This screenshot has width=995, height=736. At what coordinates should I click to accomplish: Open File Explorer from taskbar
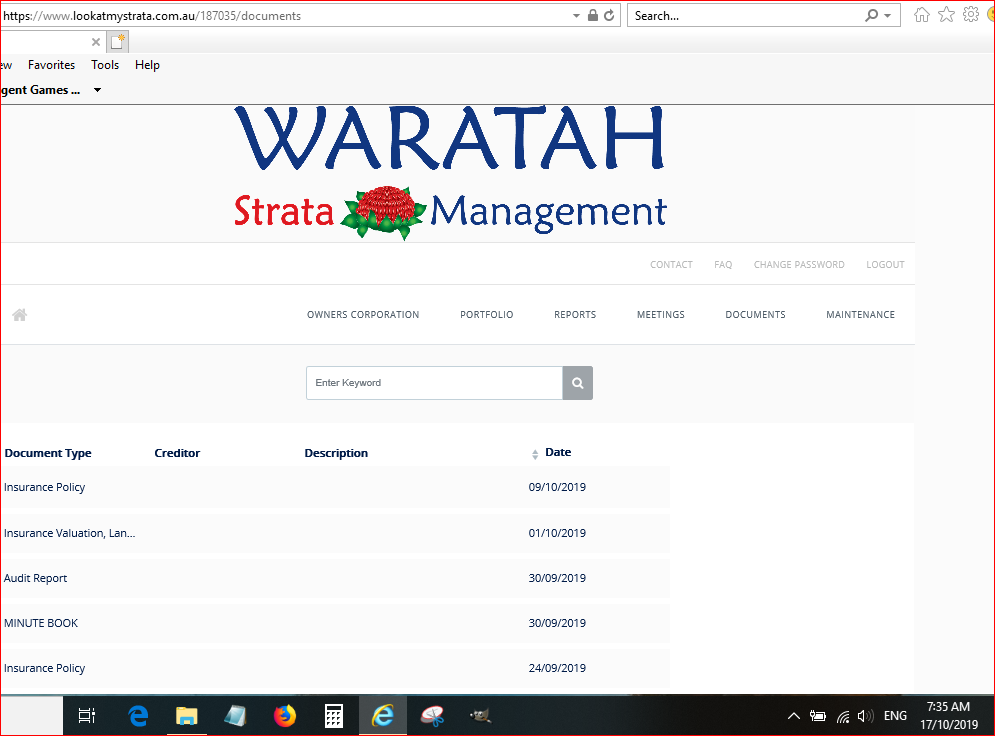pyautogui.click(x=187, y=716)
